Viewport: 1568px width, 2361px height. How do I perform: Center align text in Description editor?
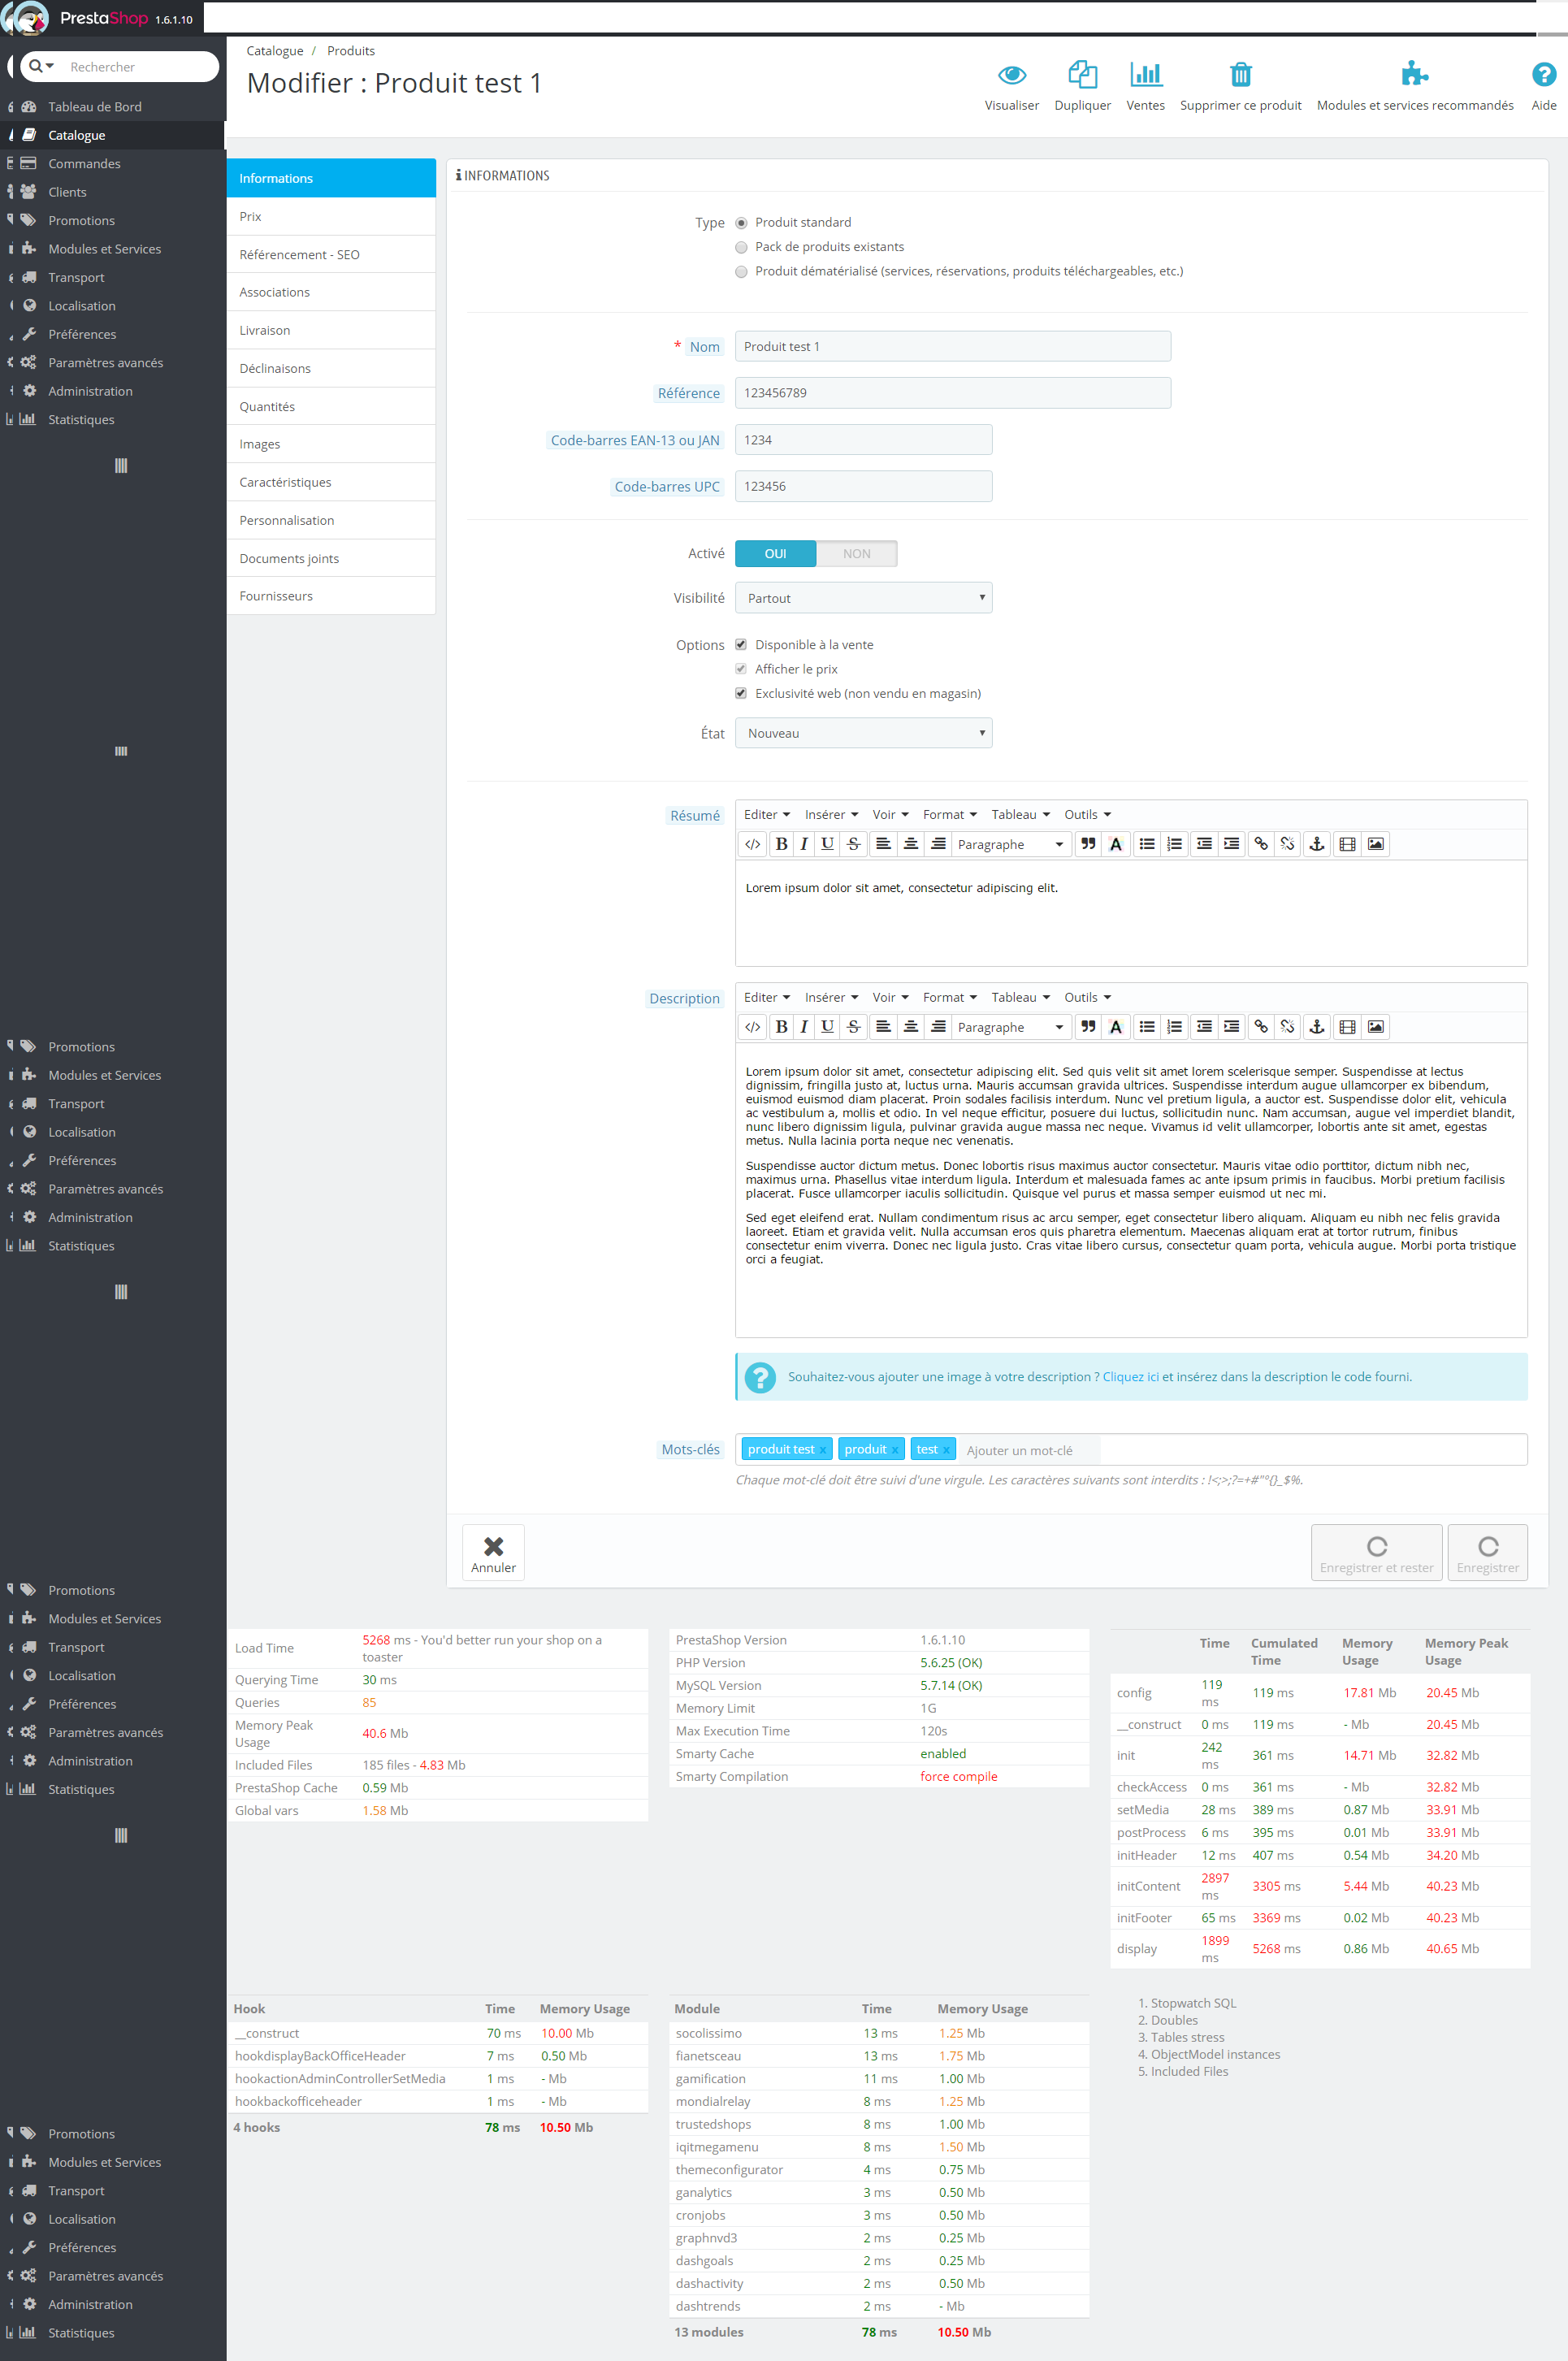(x=910, y=1027)
